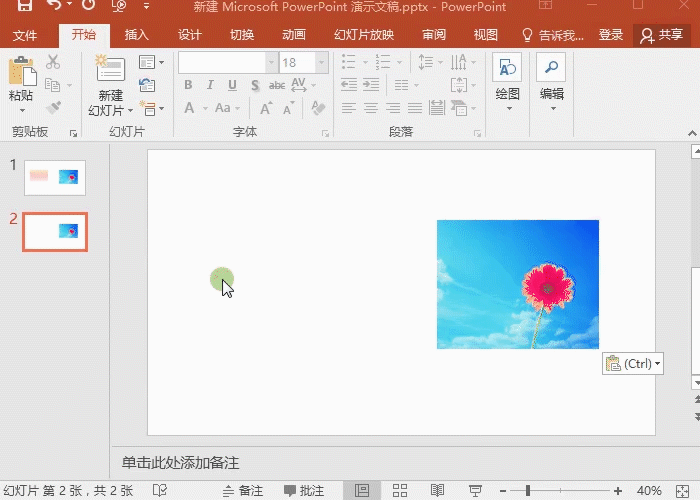This screenshot has width=700, height=500.
Task: Click the New Slide icon
Action: tap(110, 68)
